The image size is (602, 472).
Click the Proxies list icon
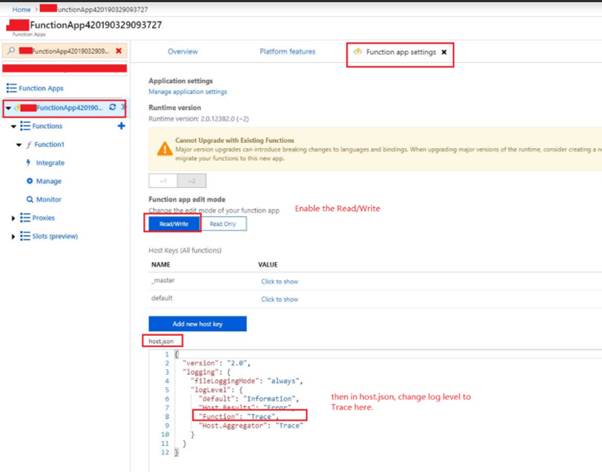click(x=25, y=217)
